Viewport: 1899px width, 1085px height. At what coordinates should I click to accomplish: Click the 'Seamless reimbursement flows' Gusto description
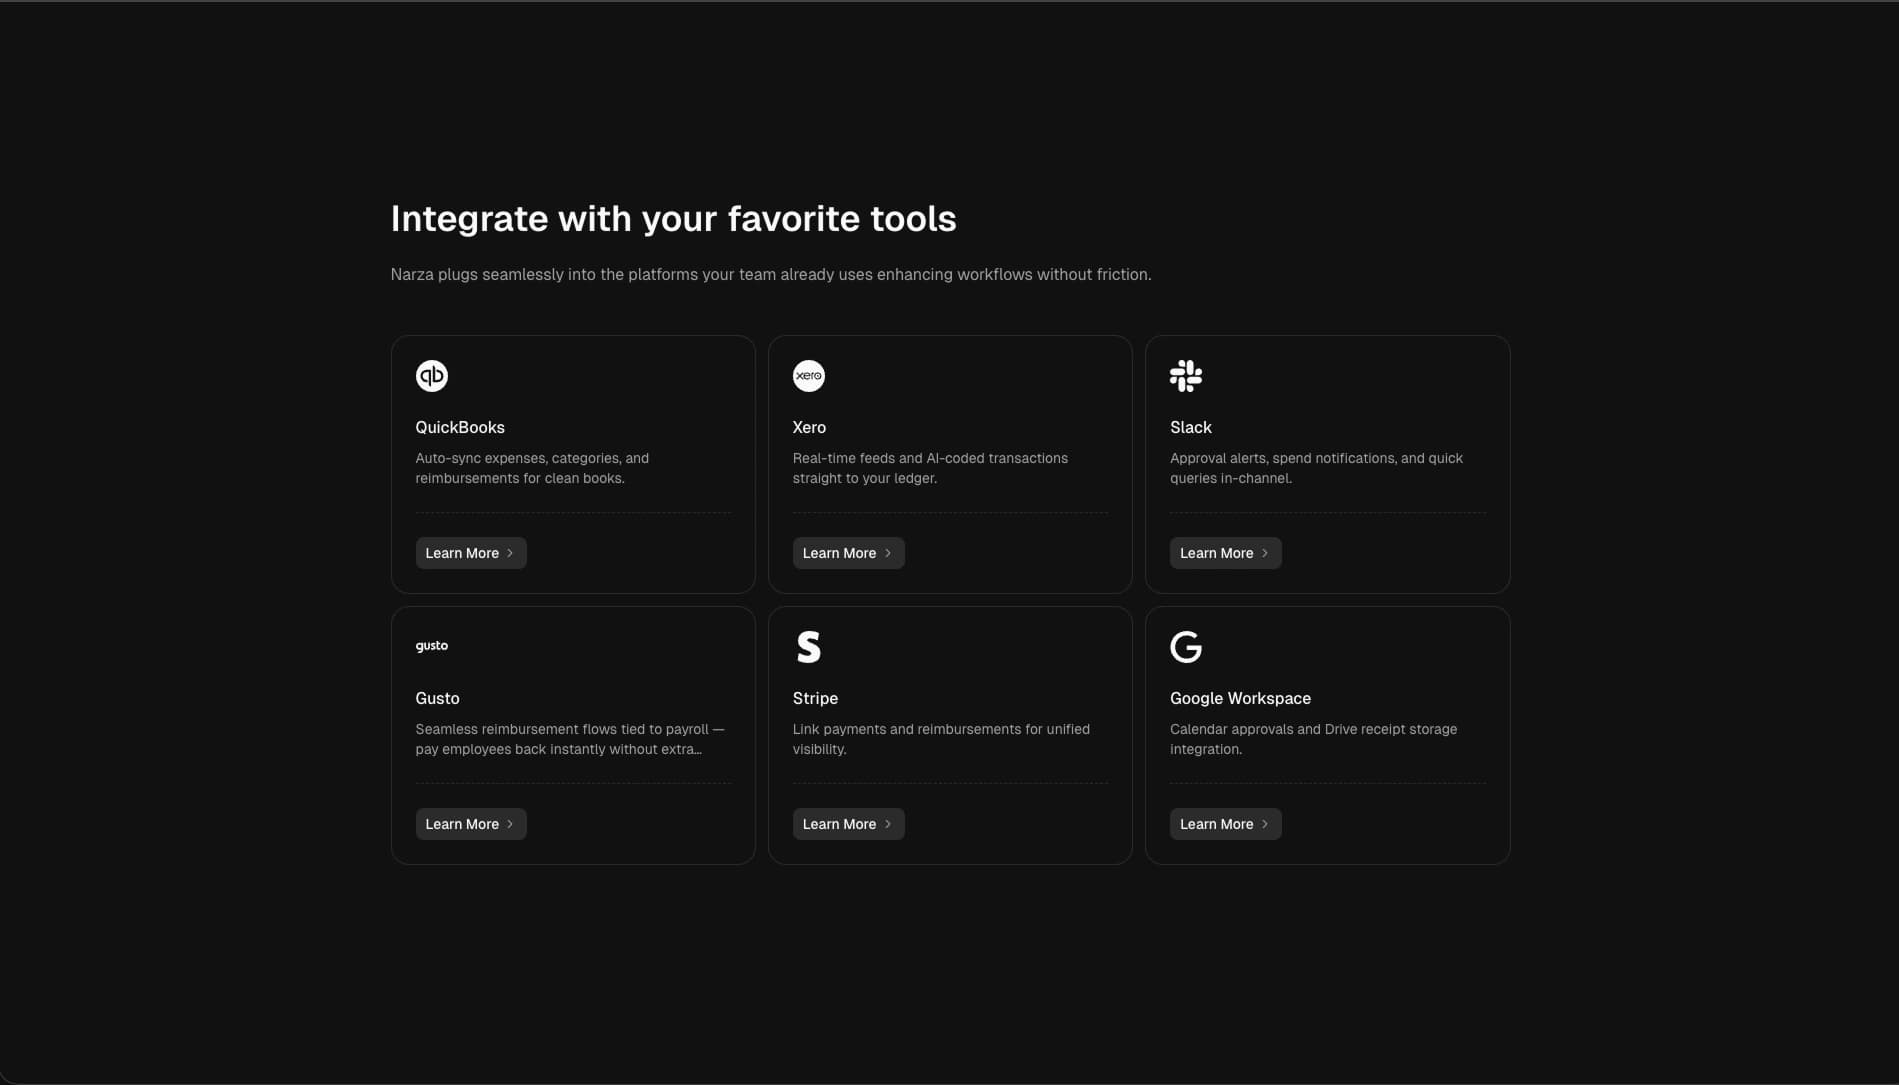pos(570,739)
